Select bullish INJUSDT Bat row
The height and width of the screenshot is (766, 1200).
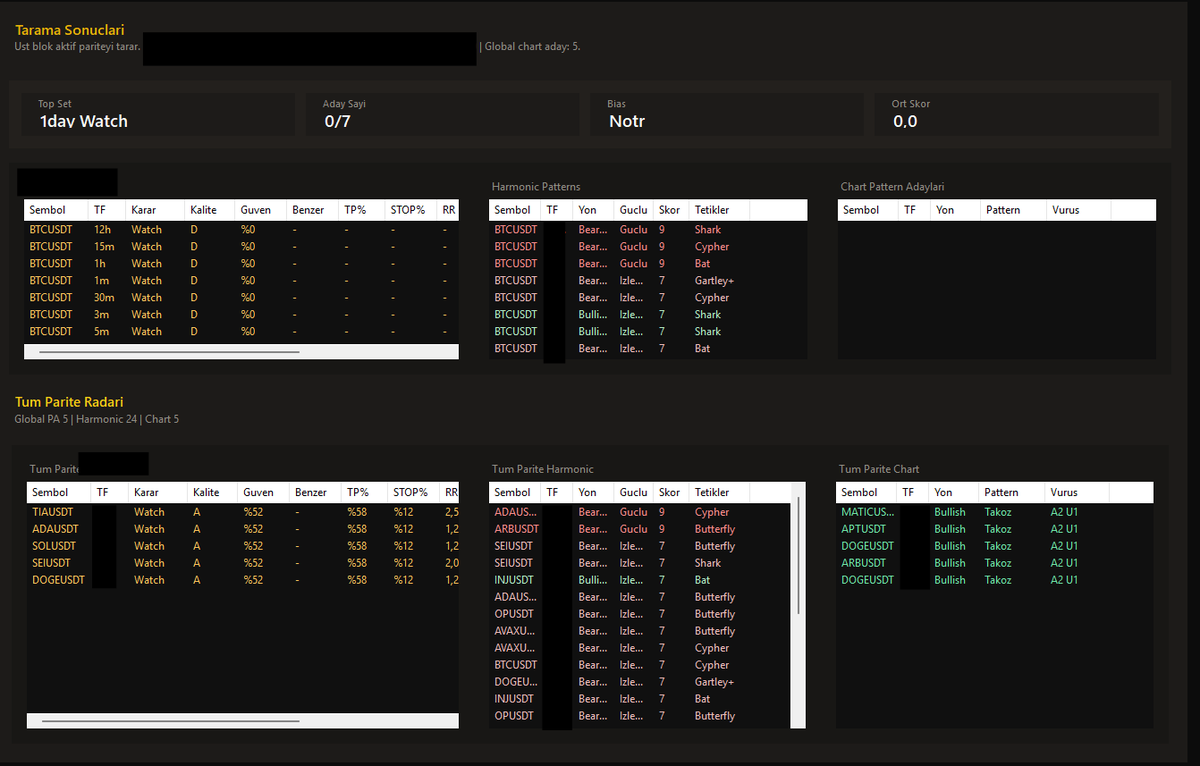[x=640, y=579]
